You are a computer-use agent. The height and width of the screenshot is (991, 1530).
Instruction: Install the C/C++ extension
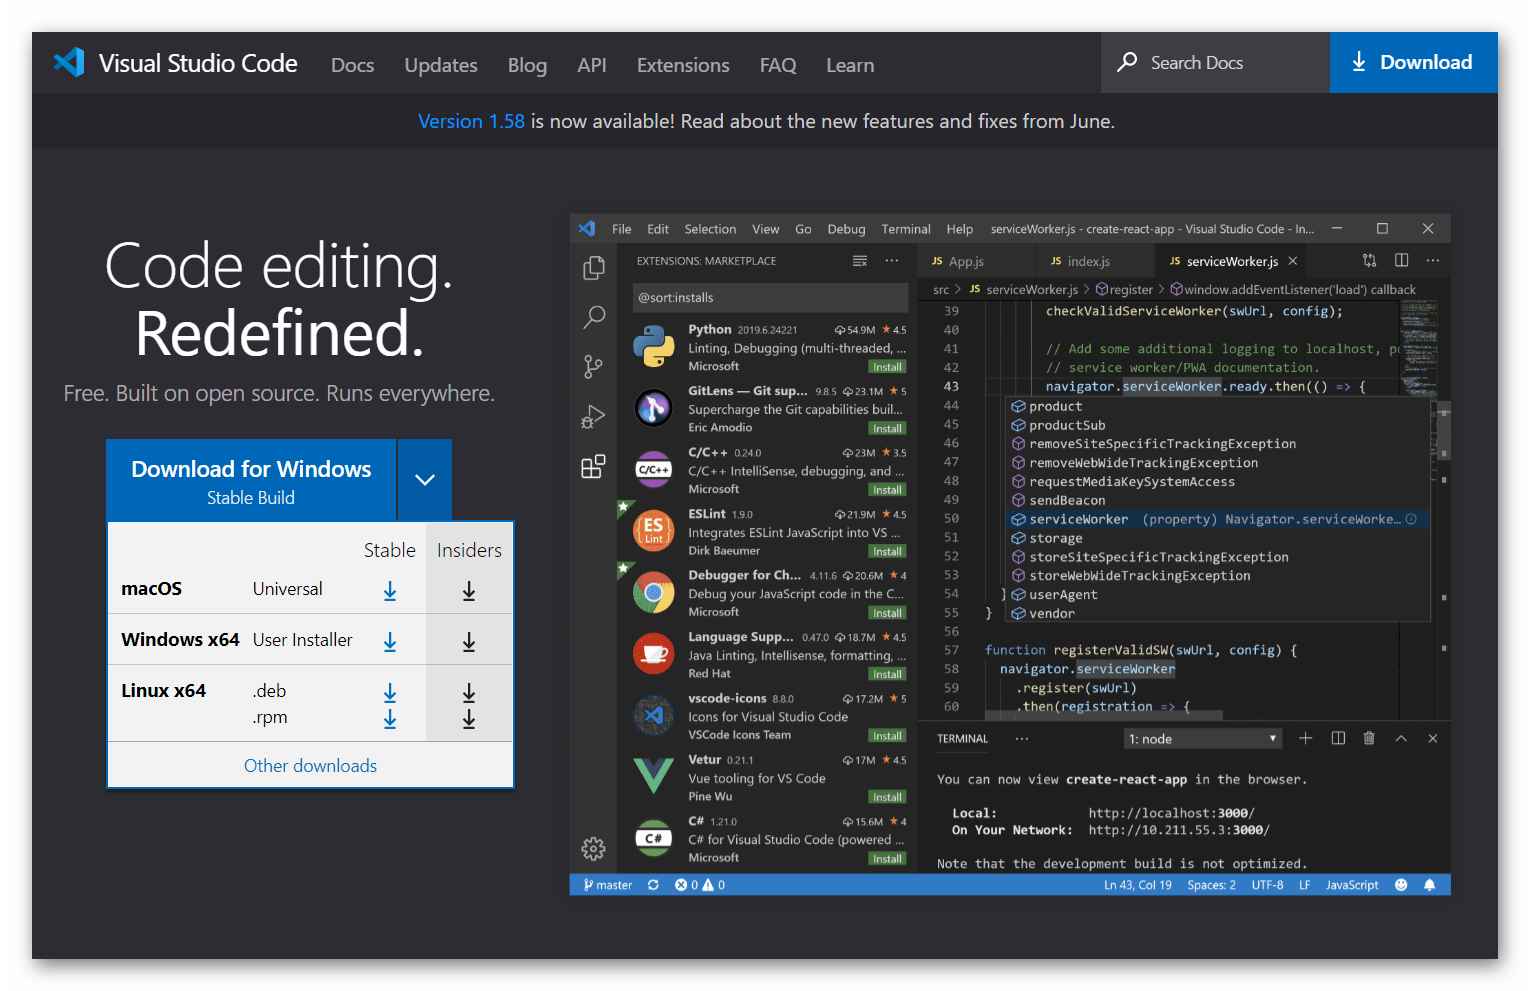[887, 490]
